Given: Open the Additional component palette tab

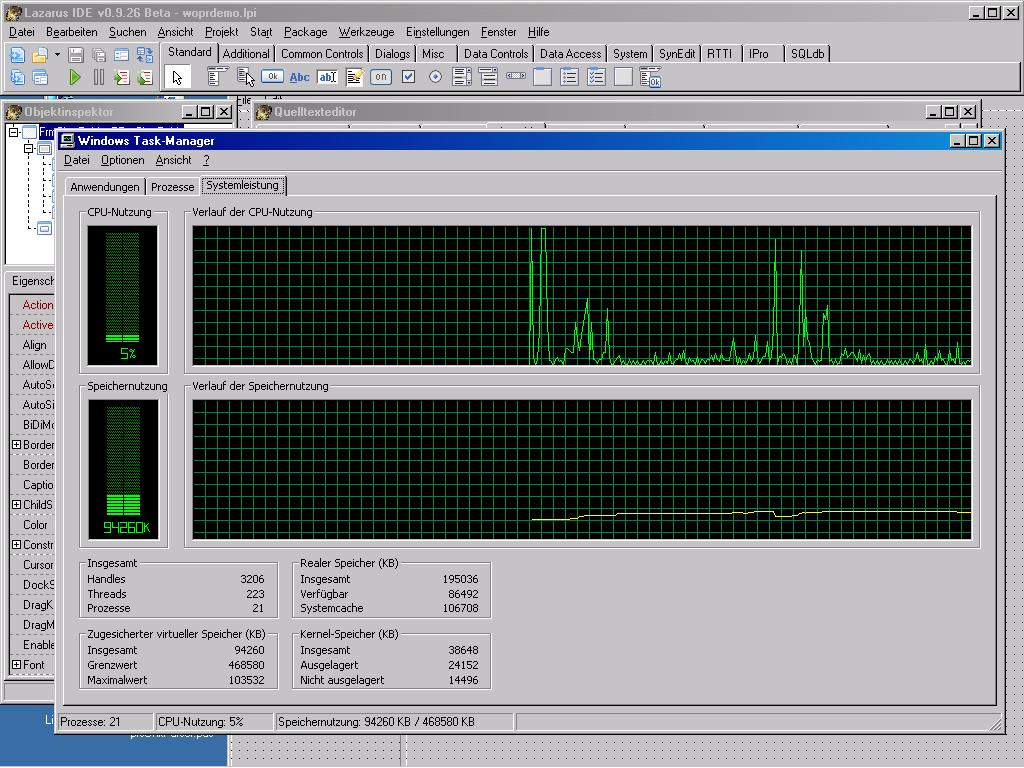Looking at the screenshot, I should (x=246, y=54).
